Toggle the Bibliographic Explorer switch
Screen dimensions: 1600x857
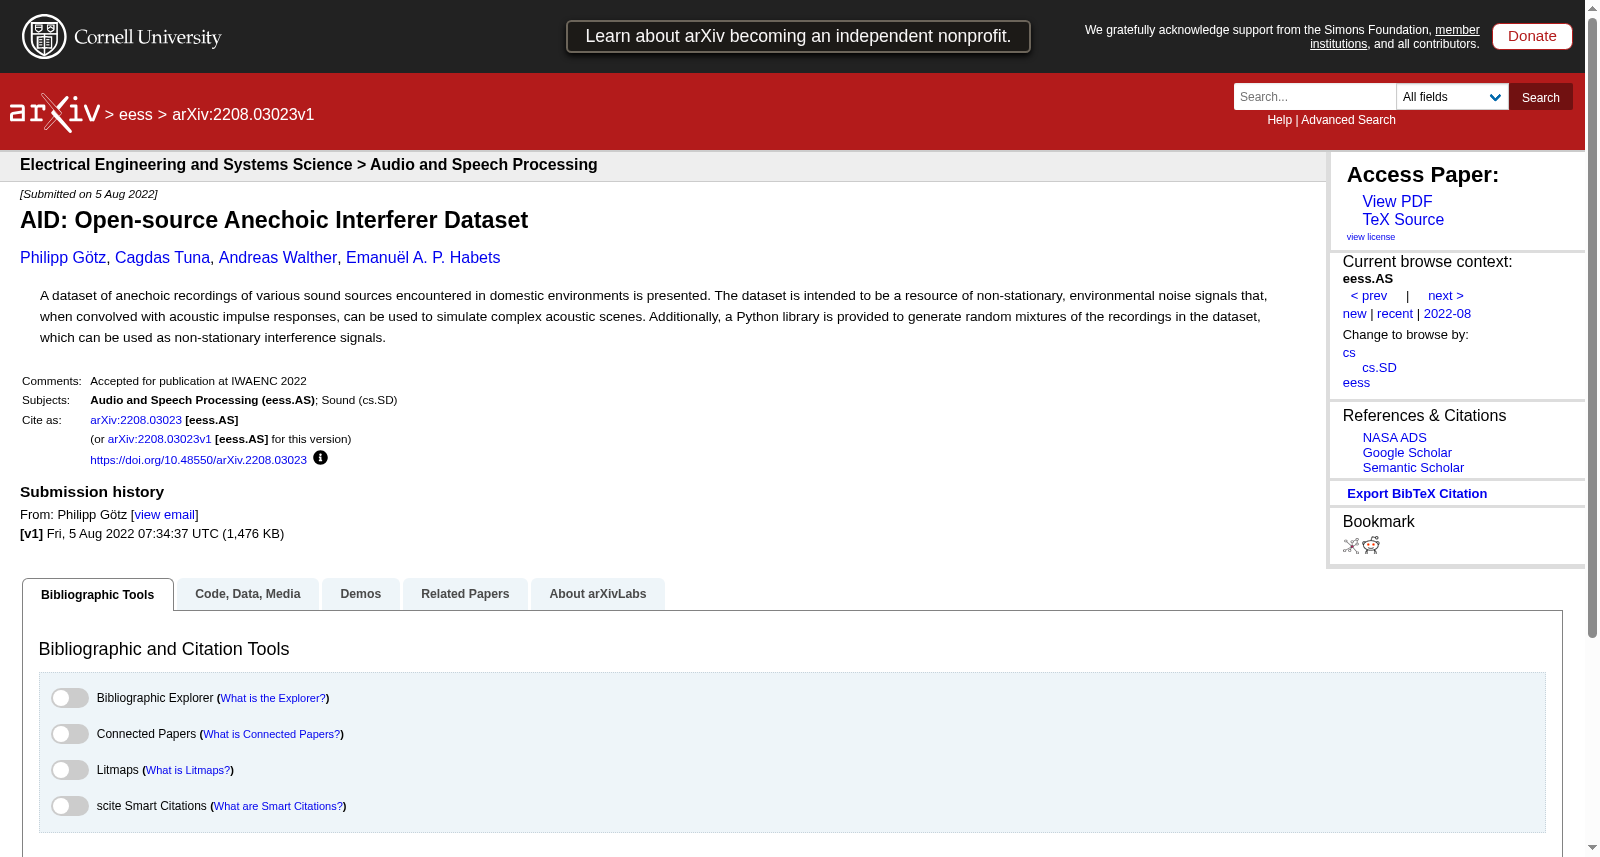tap(70, 698)
